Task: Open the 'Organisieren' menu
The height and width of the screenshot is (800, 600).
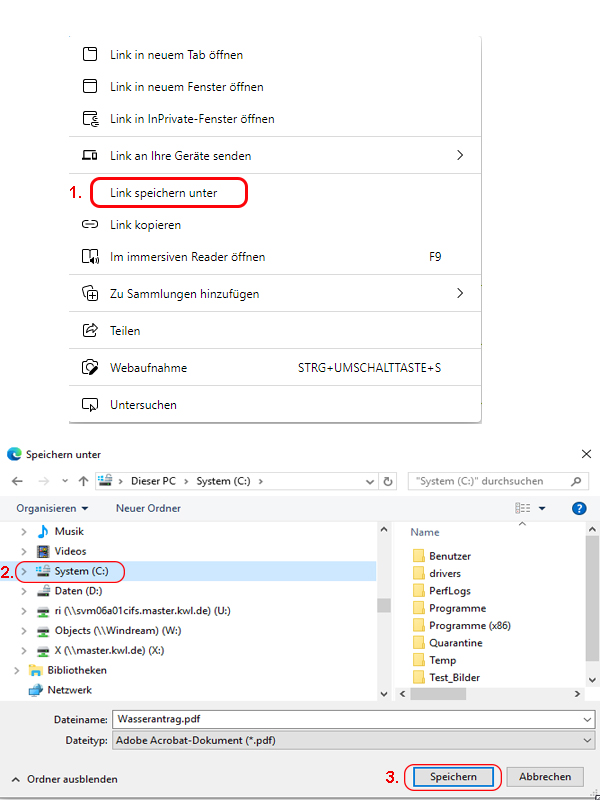Action: point(52,508)
